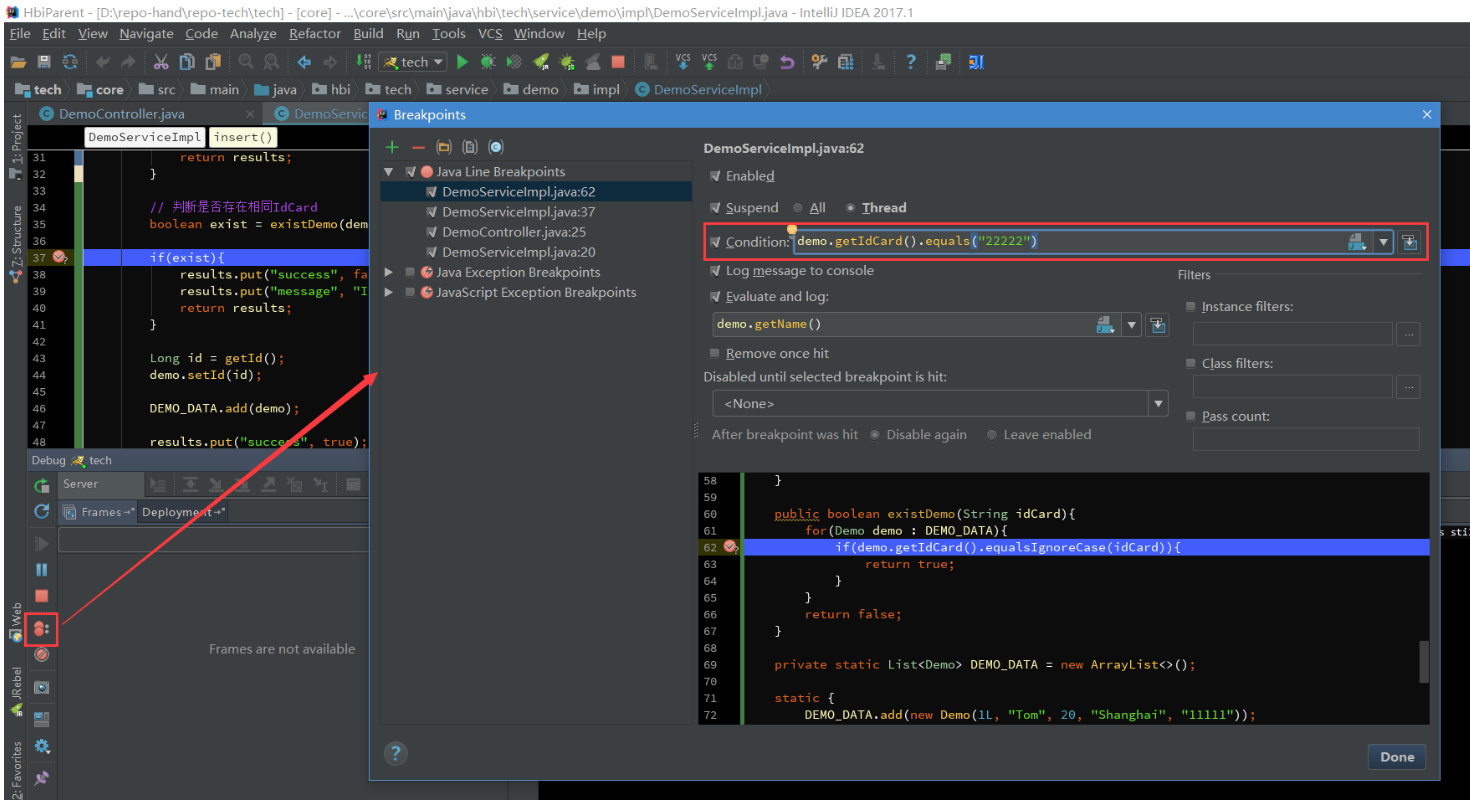Click the Help question mark in dialog
The image size is (1470, 802).
click(395, 753)
